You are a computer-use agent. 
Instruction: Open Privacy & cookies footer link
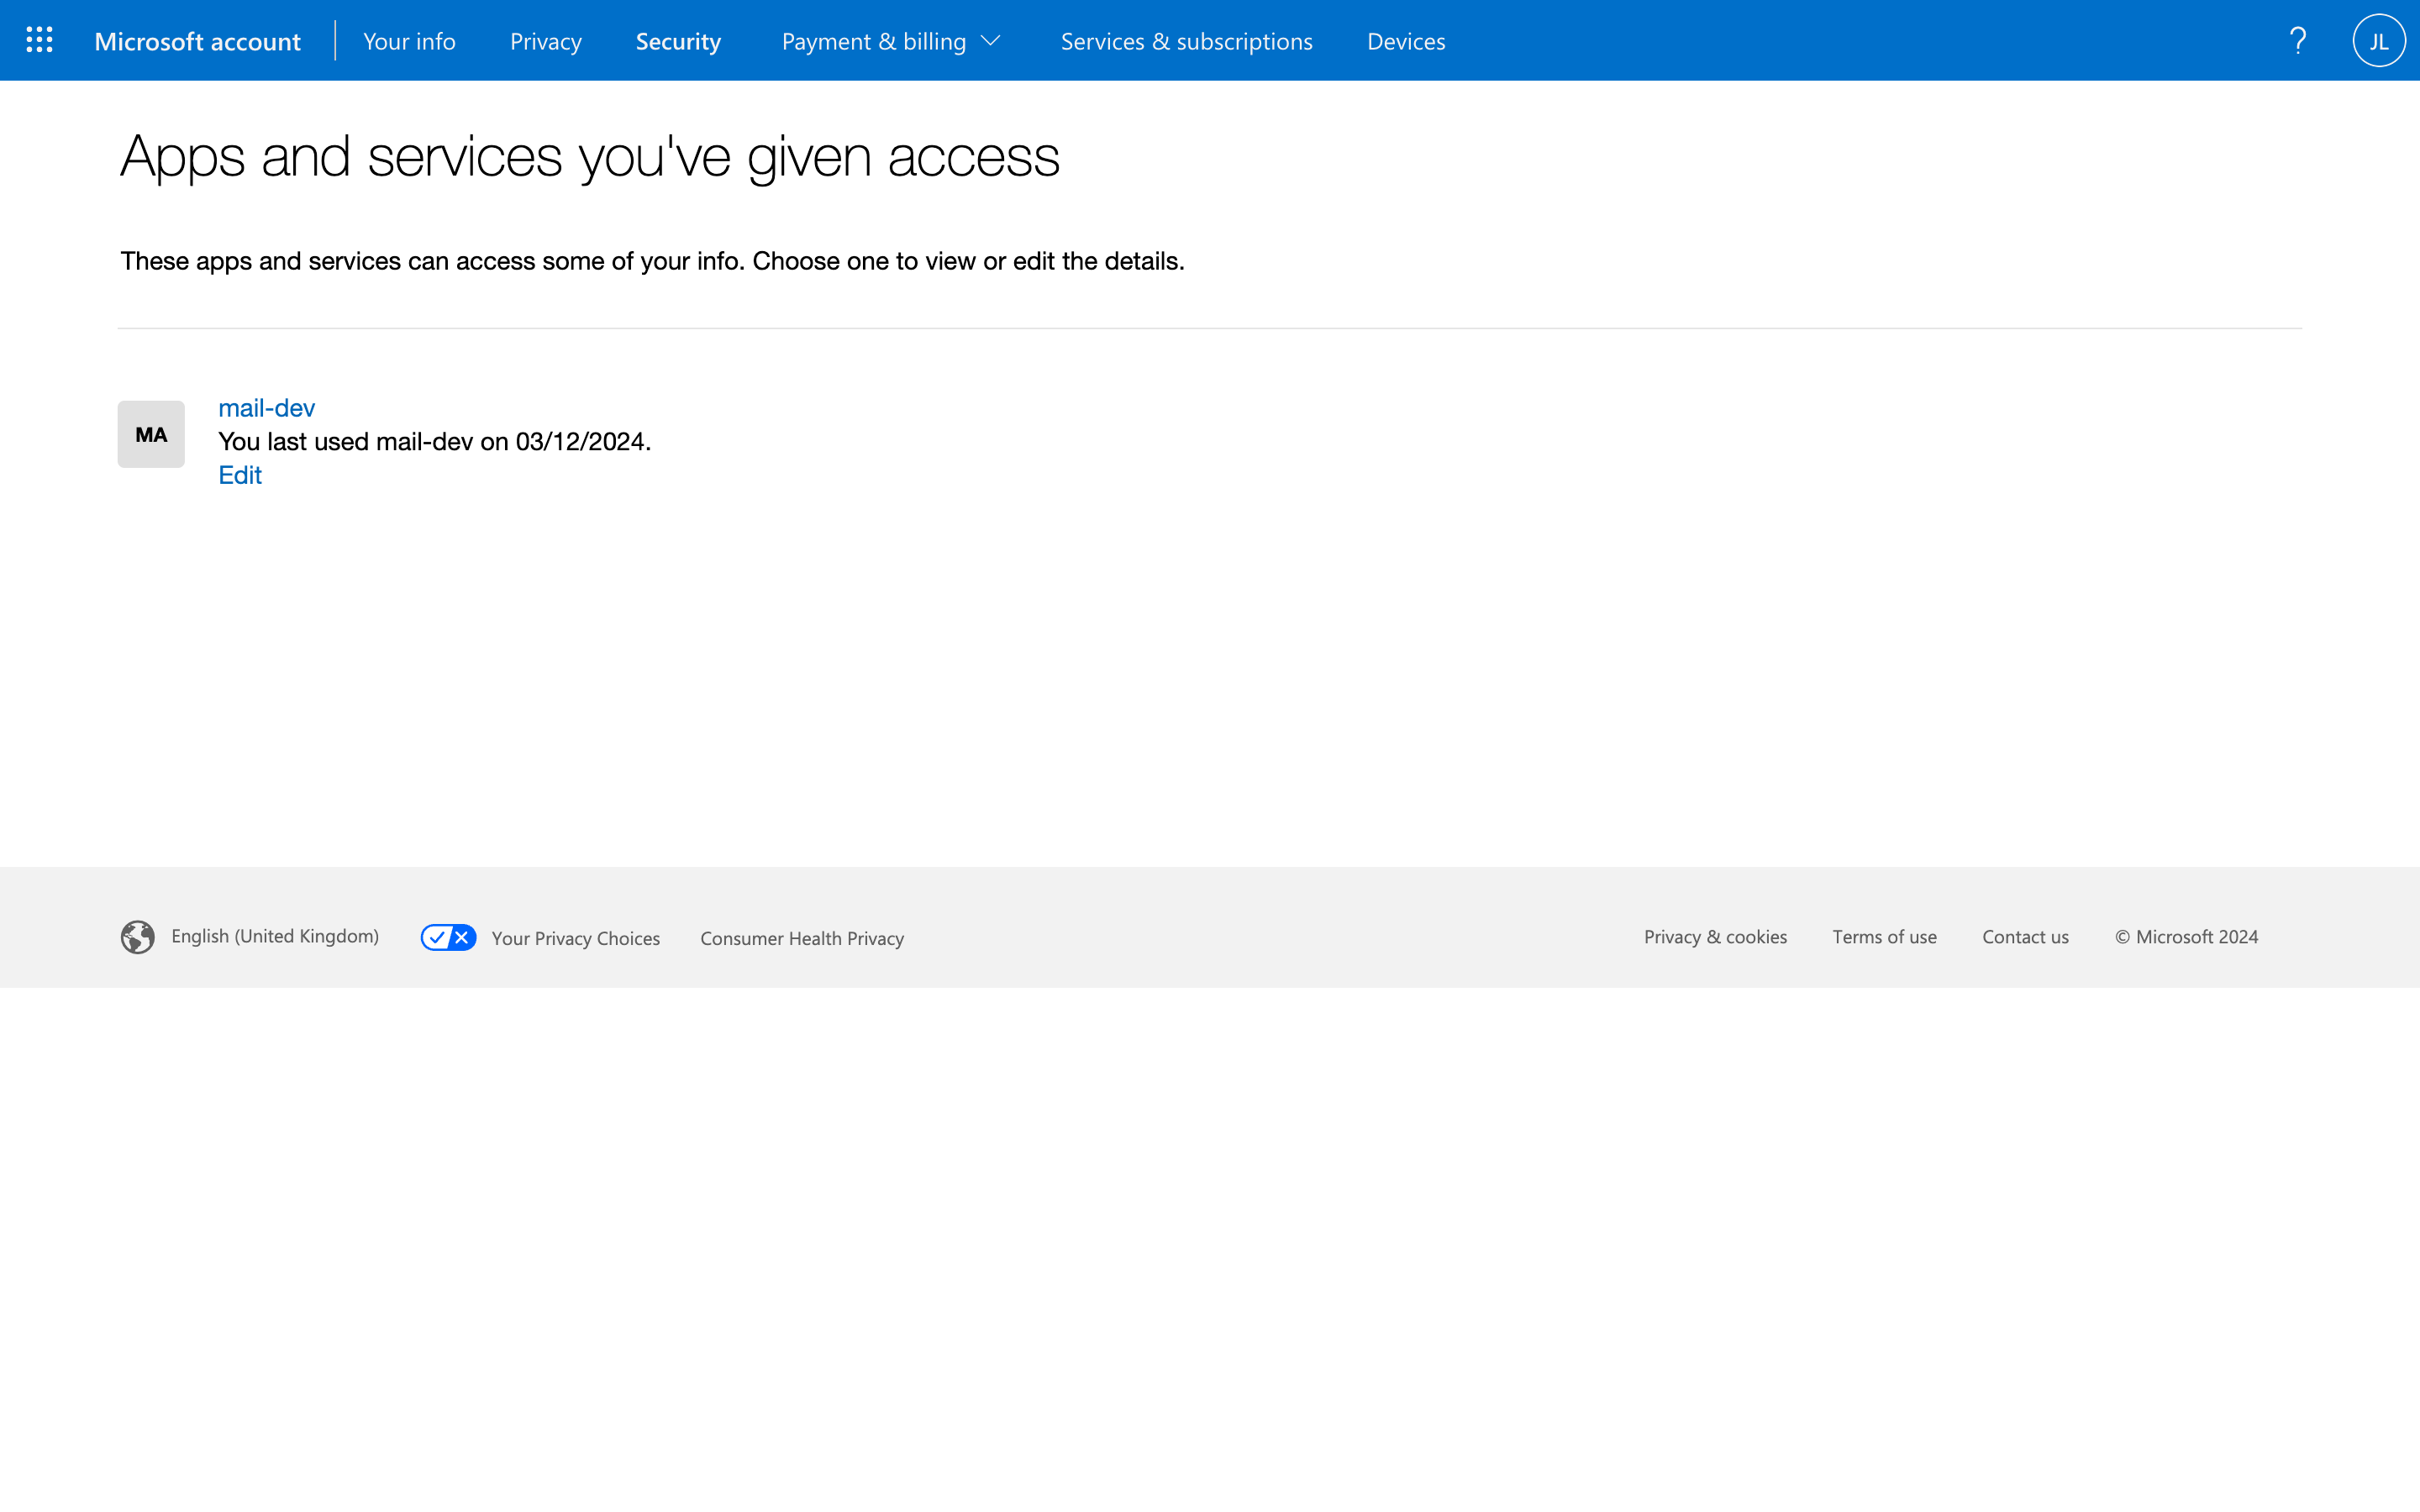(x=1715, y=937)
